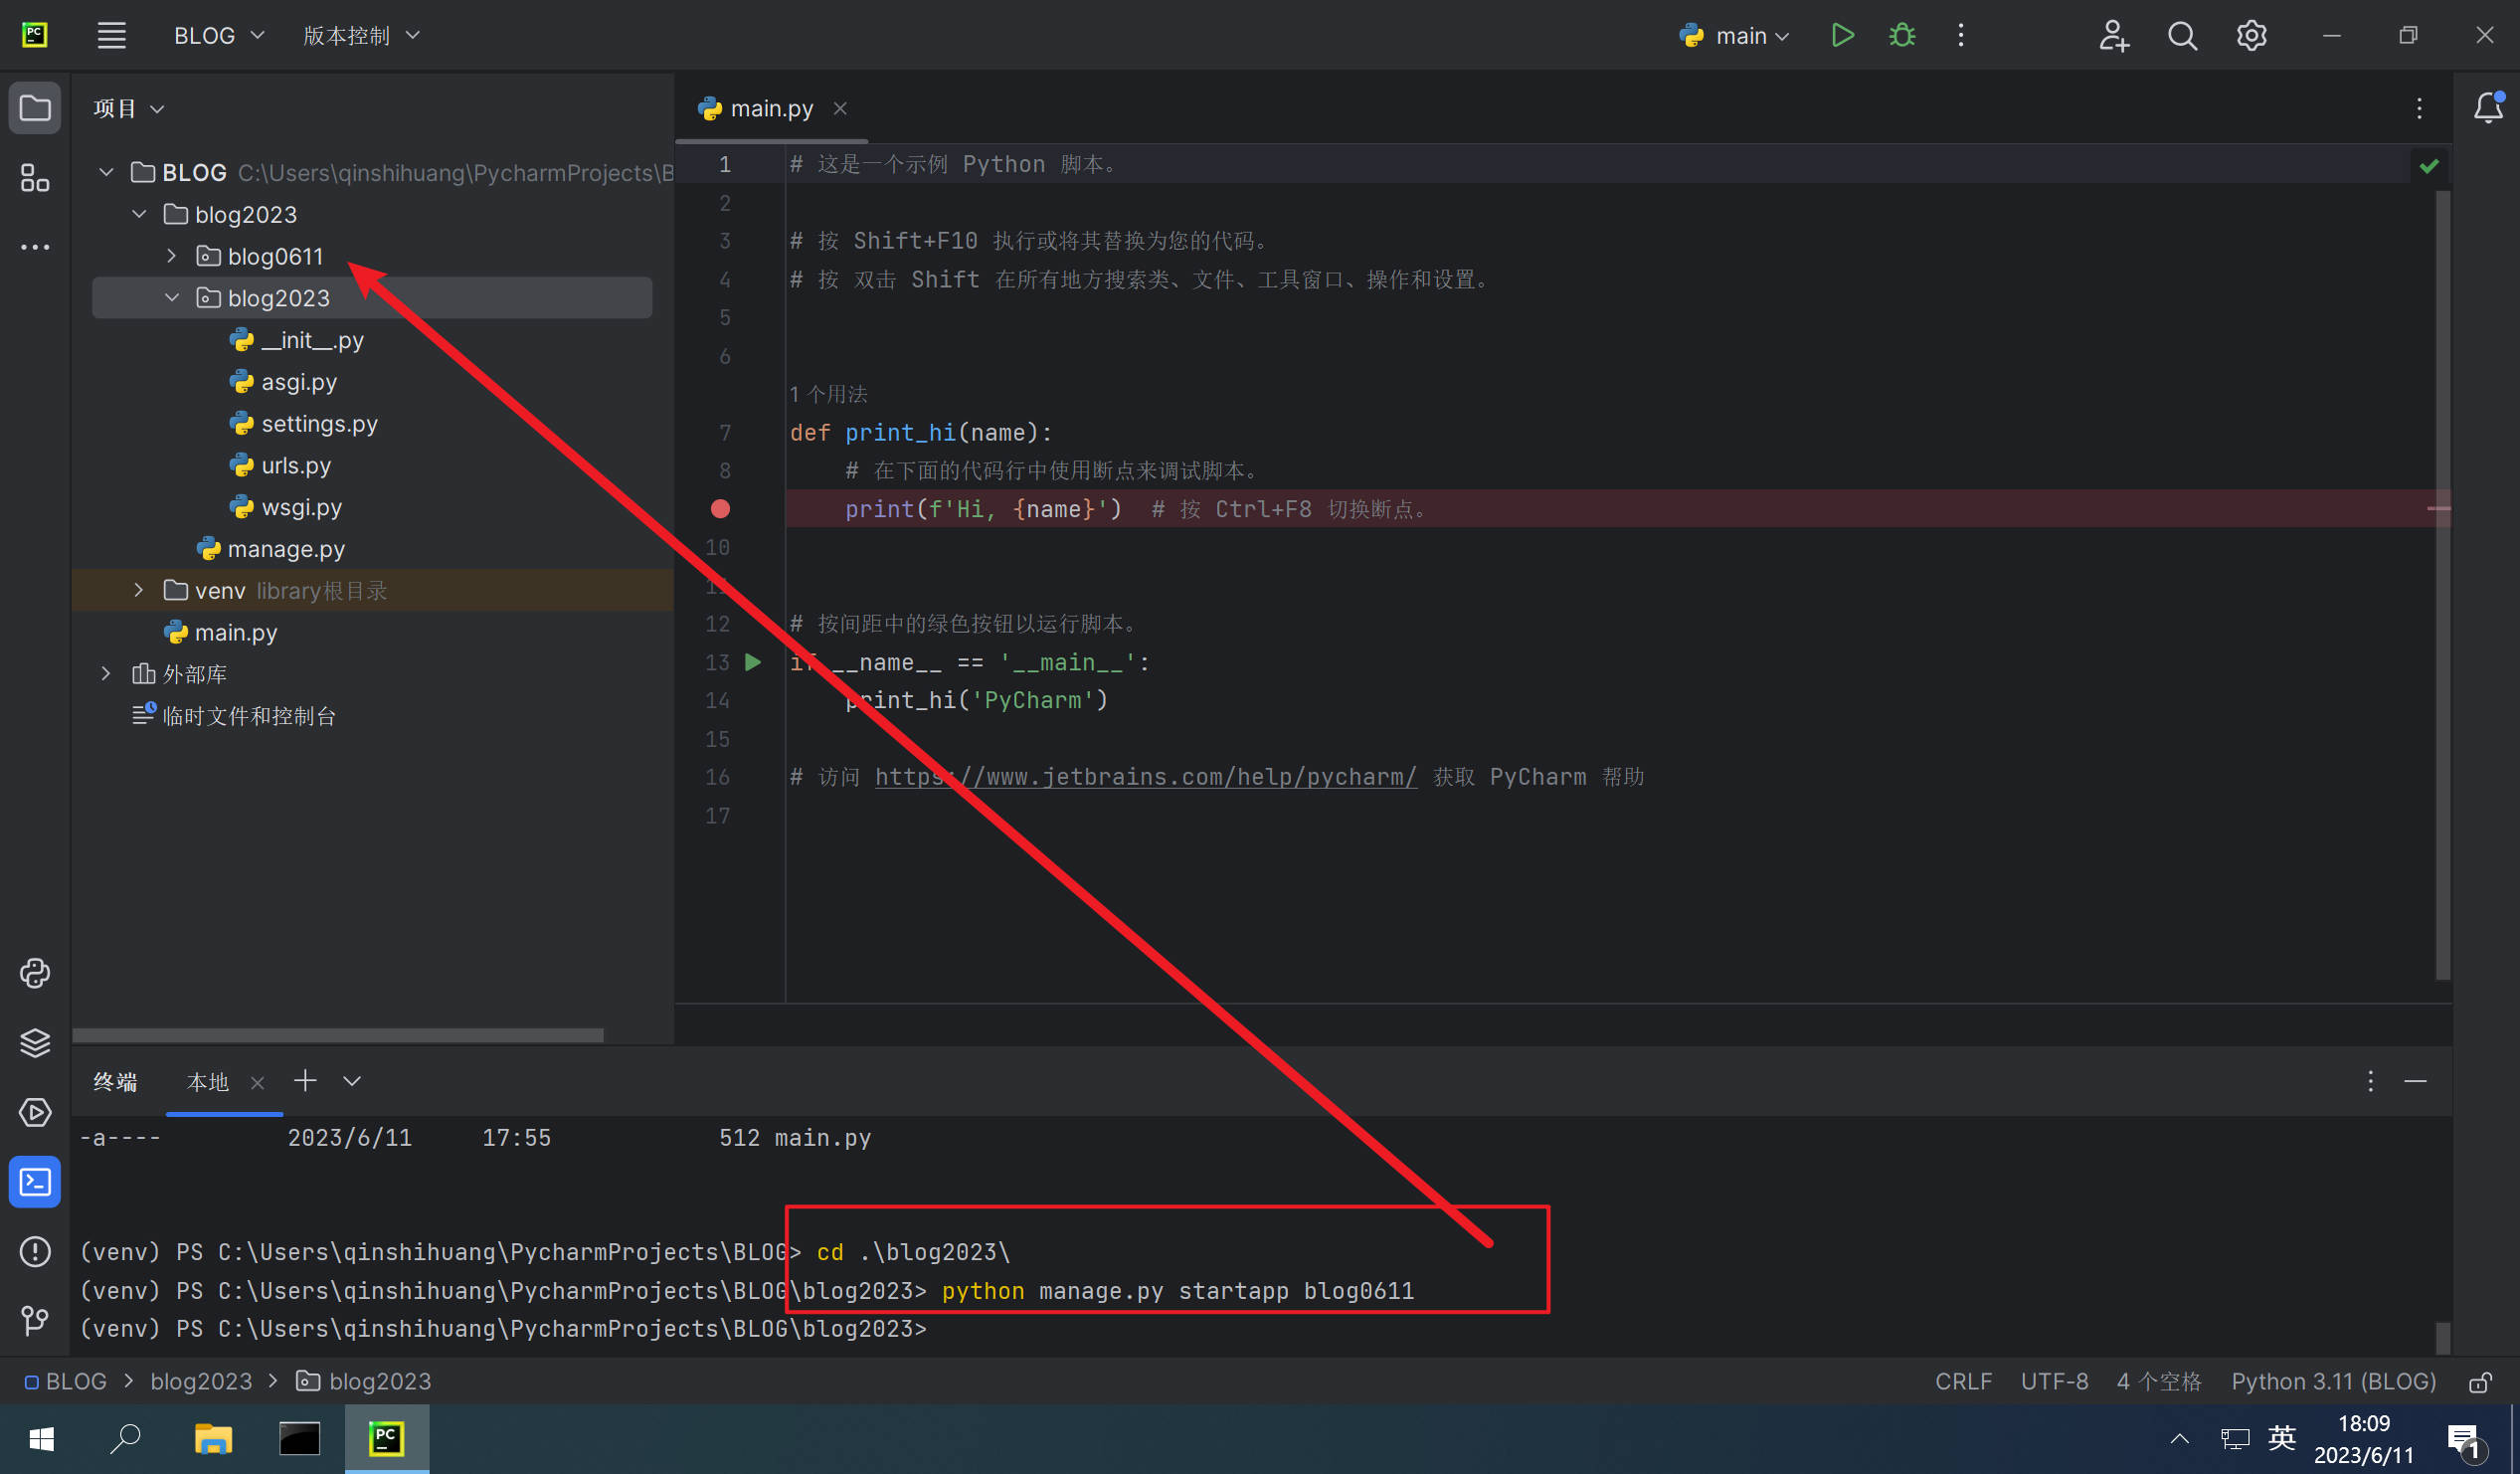Open BLOG project dropdown
This screenshot has width=2520, height=1474.
tap(219, 35)
